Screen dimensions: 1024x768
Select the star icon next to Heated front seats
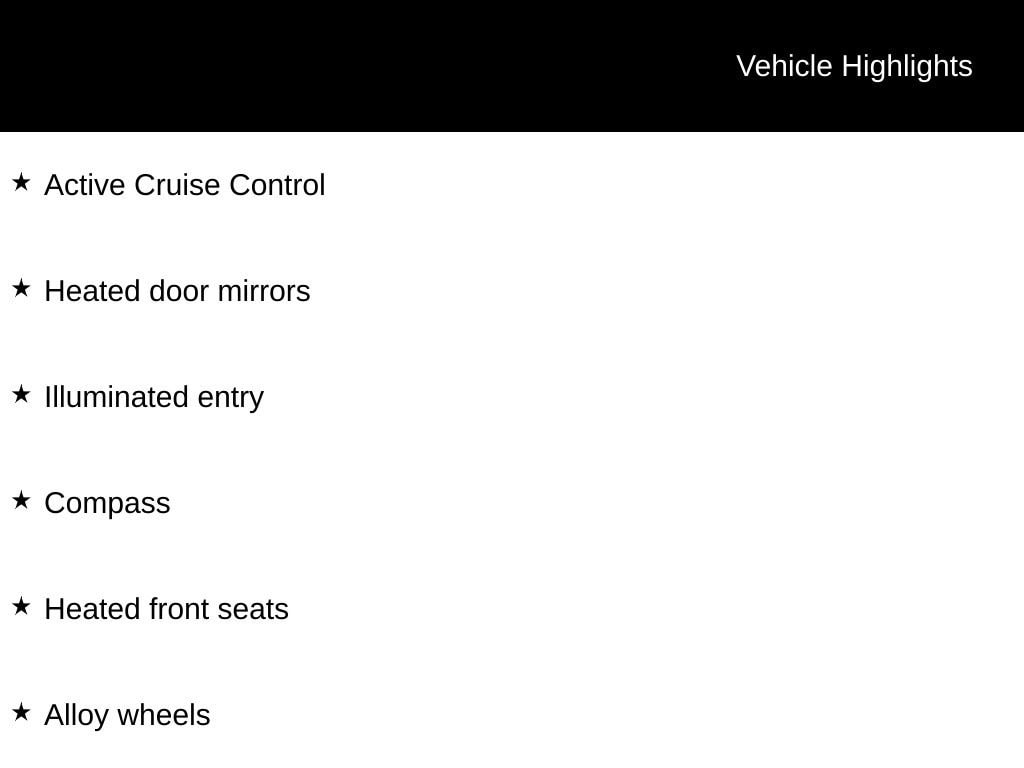(x=21, y=607)
